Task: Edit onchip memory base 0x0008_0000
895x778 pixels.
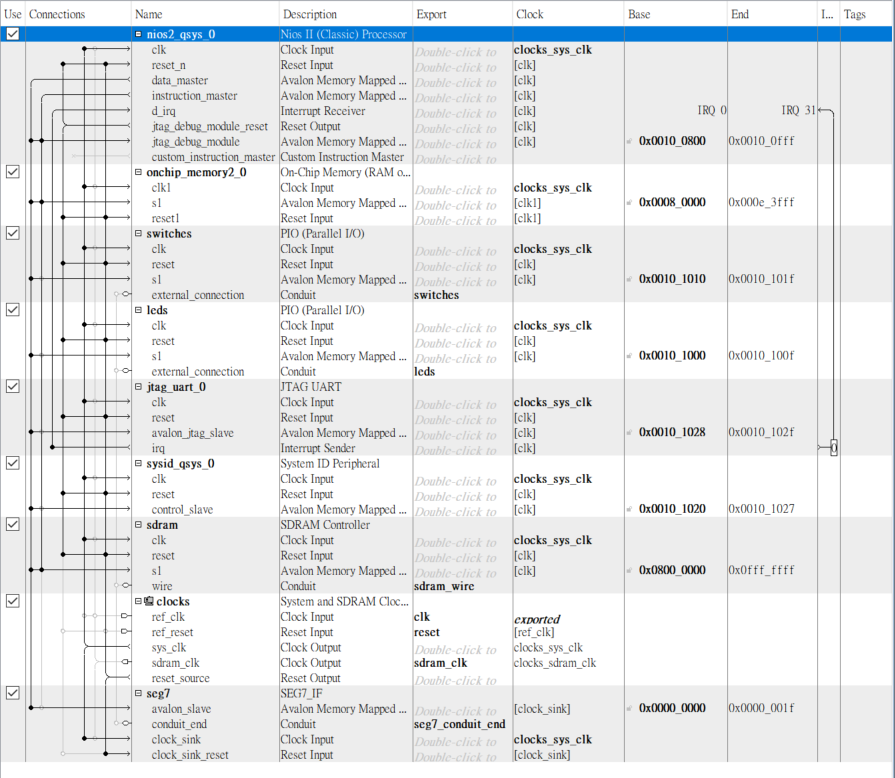Action: [x=672, y=202]
